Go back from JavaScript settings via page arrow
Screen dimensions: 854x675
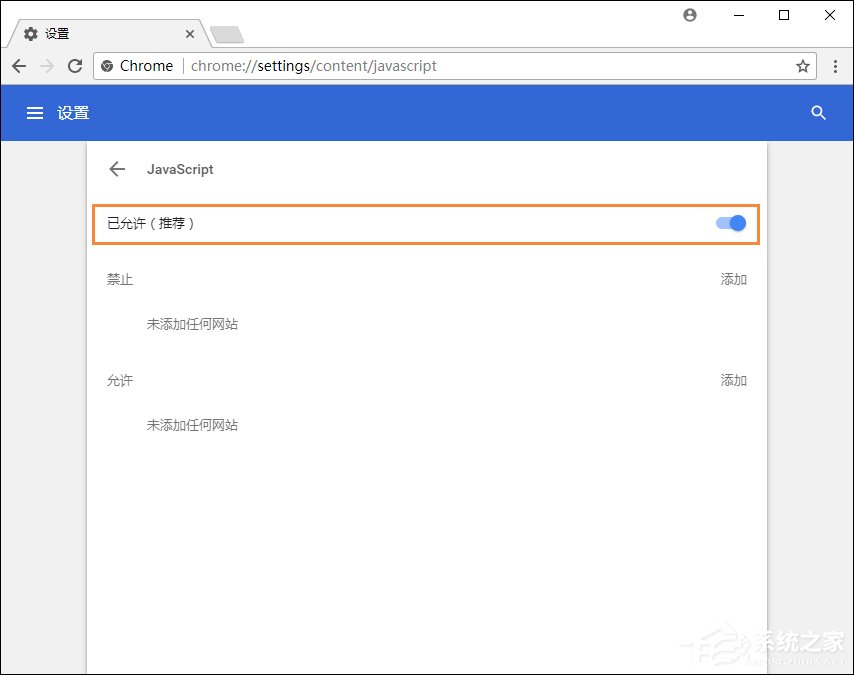117,169
